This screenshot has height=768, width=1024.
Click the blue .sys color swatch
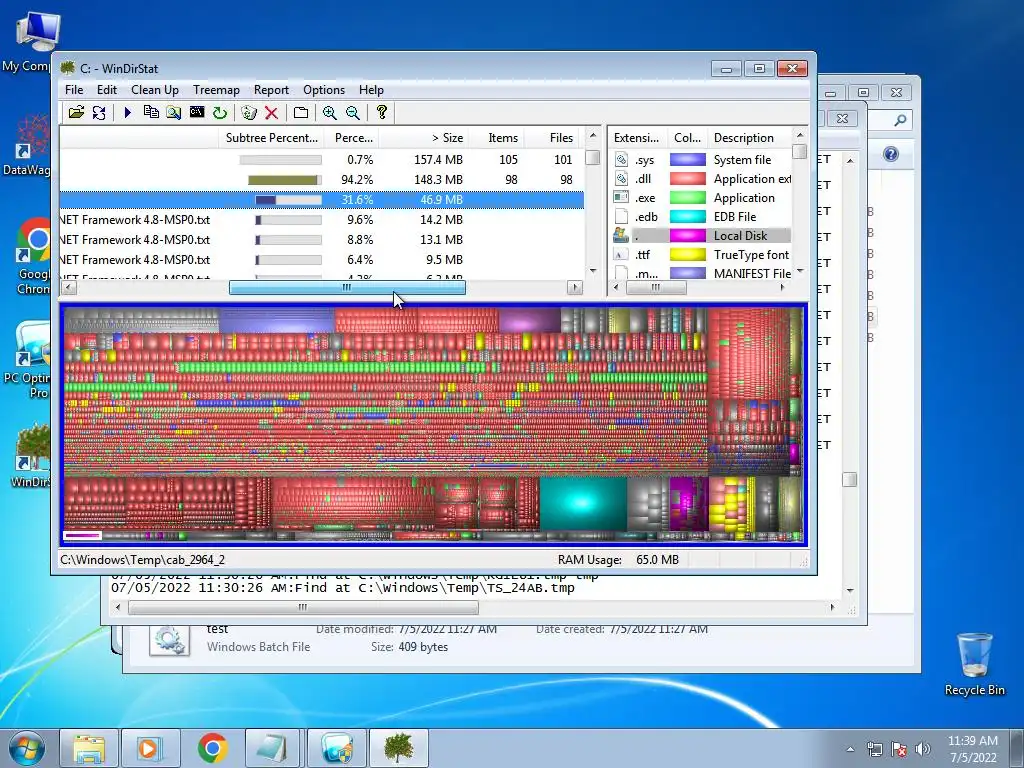click(x=688, y=160)
